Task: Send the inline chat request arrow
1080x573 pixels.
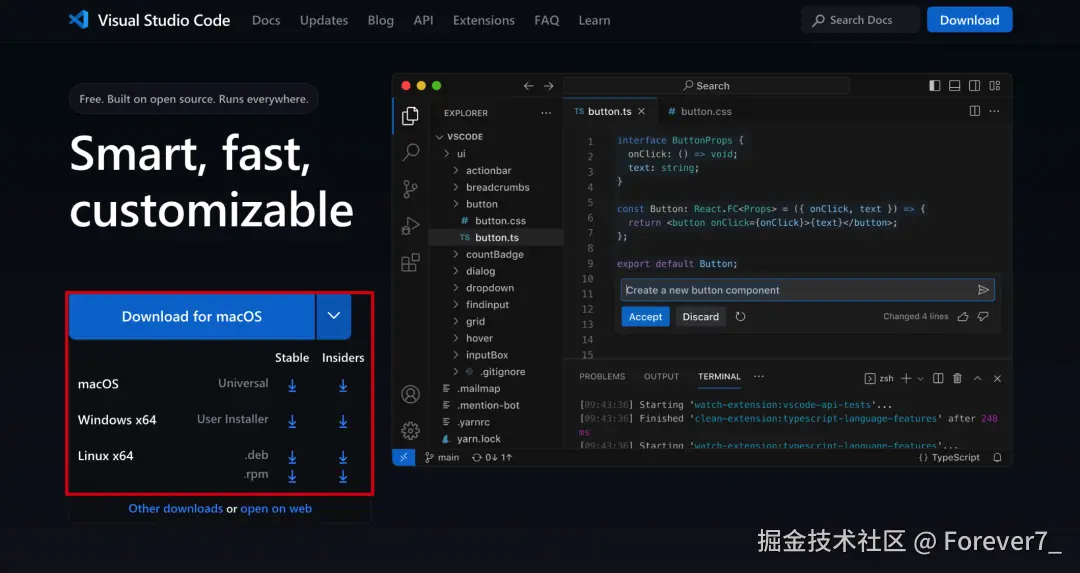Action: pos(984,290)
